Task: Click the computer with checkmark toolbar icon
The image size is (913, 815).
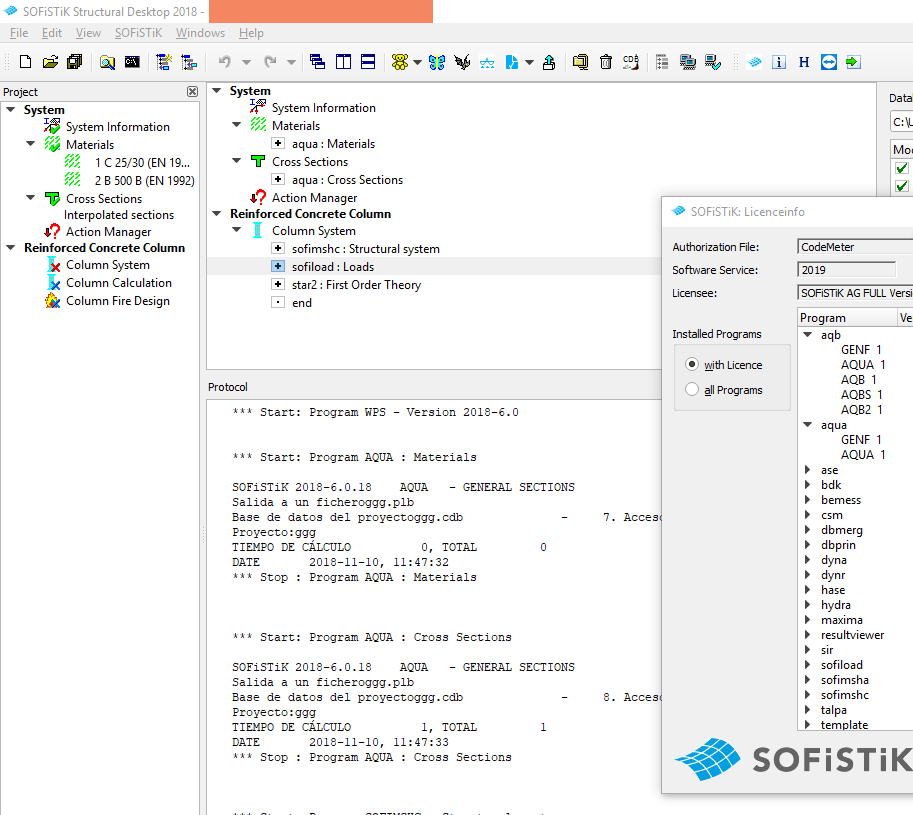Action: click(713, 62)
